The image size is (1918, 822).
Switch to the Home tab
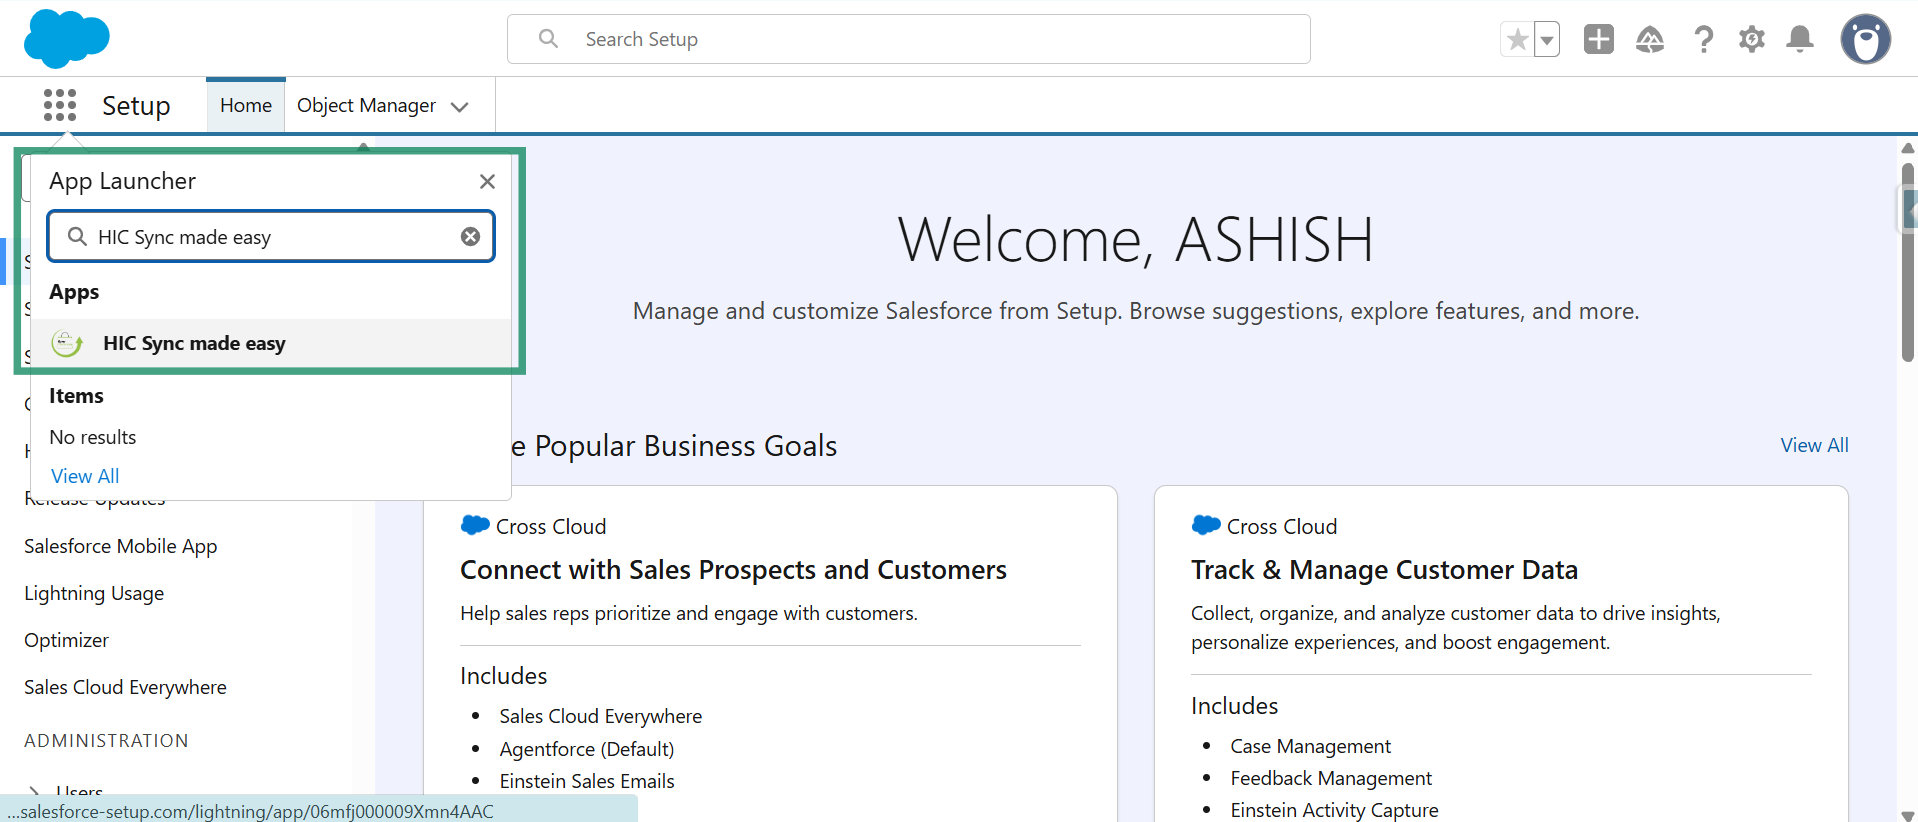[x=246, y=106]
